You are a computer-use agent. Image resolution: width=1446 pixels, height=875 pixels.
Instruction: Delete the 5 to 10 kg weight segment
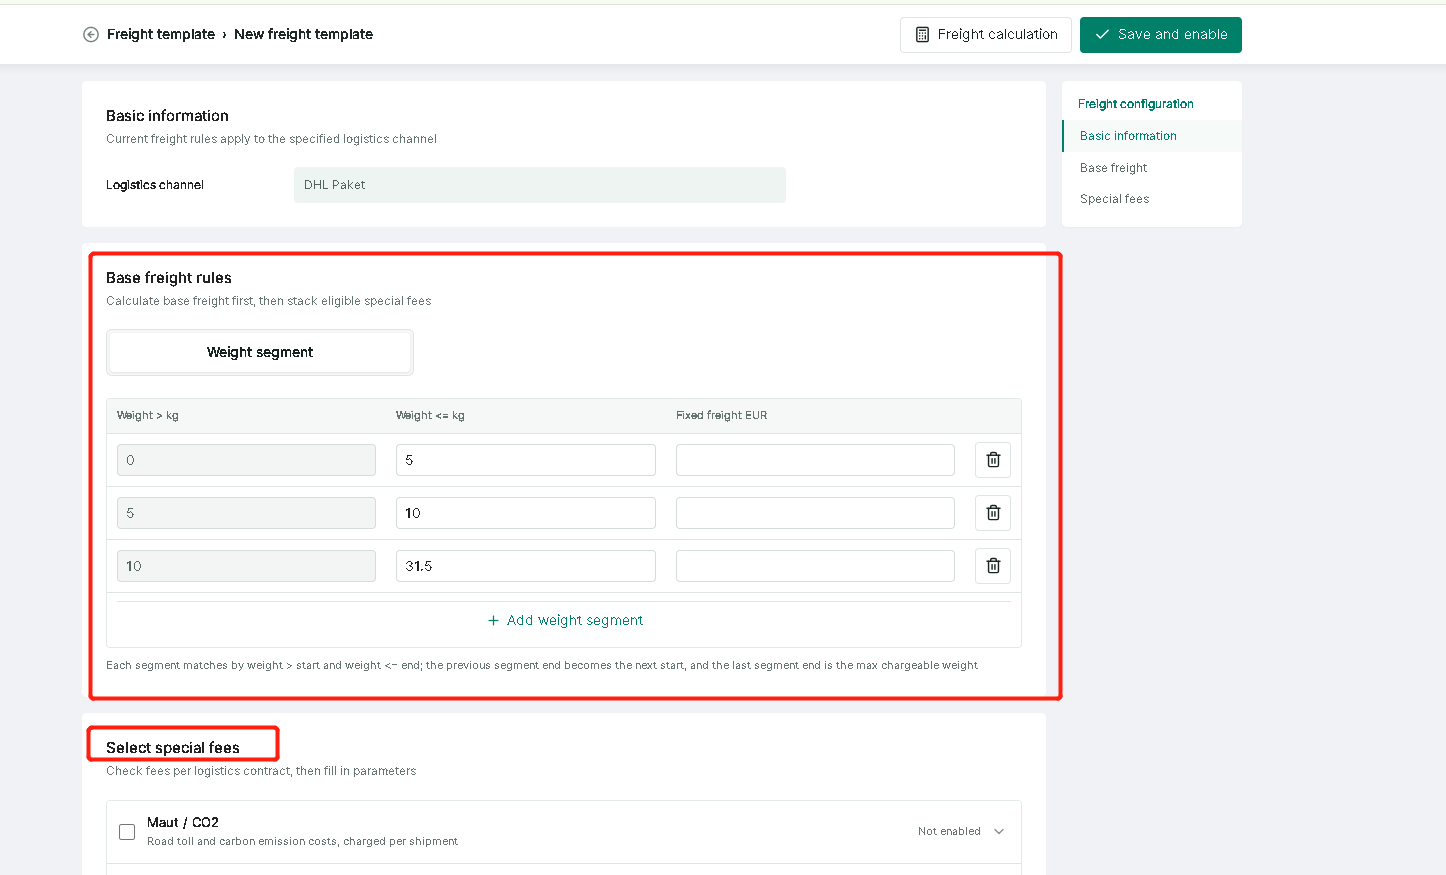coord(993,513)
